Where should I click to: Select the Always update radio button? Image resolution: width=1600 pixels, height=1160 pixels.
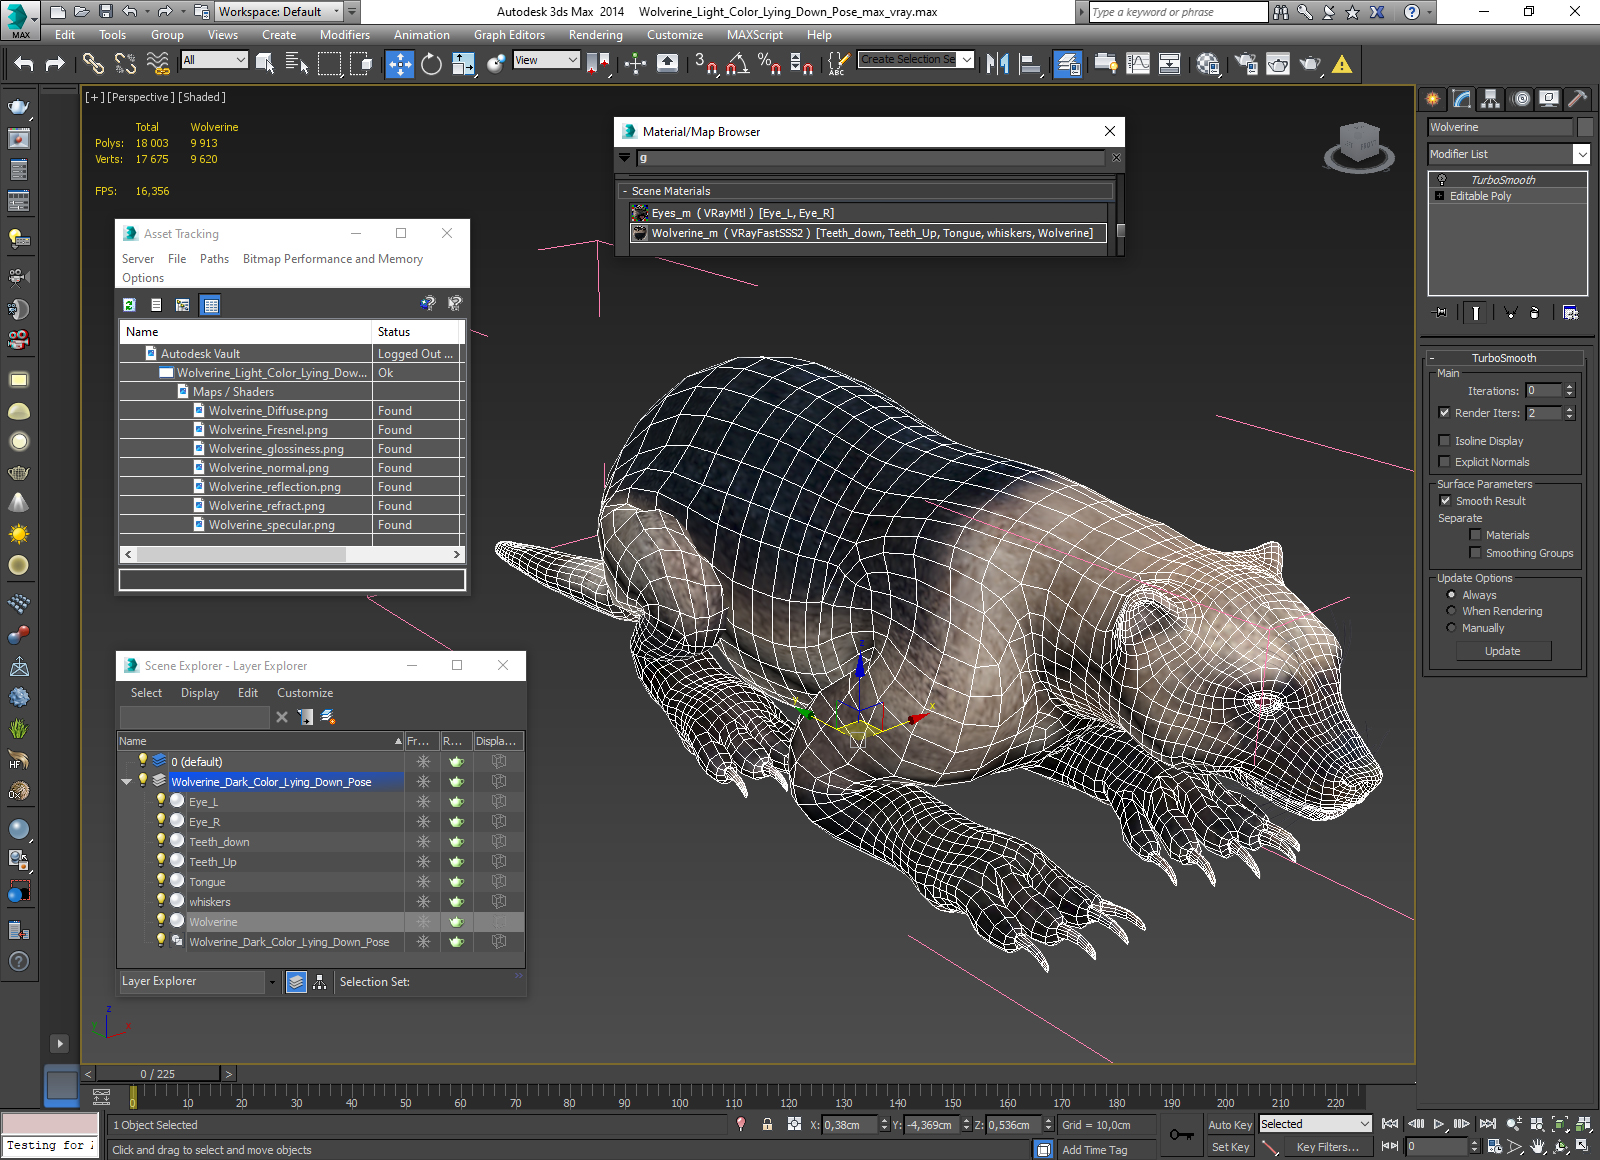pos(1451,594)
